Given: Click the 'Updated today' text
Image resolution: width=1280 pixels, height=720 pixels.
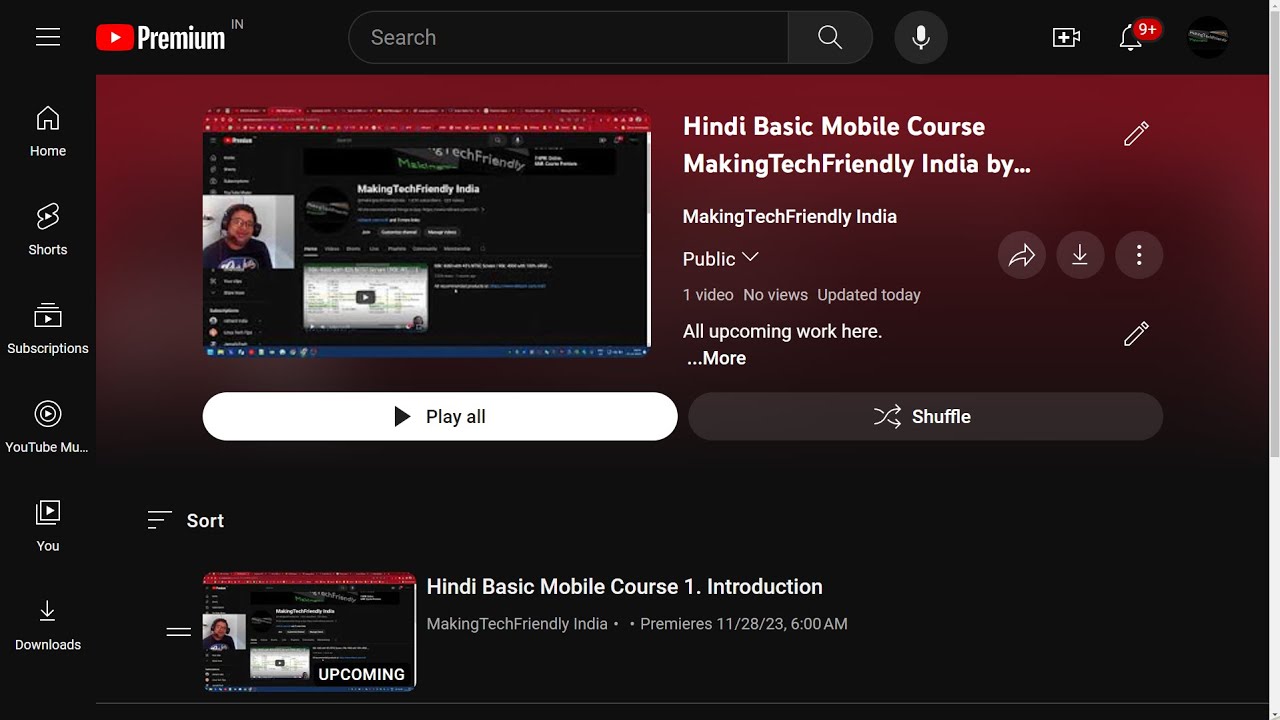Looking at the screenshot, I should tap(869, 295).
